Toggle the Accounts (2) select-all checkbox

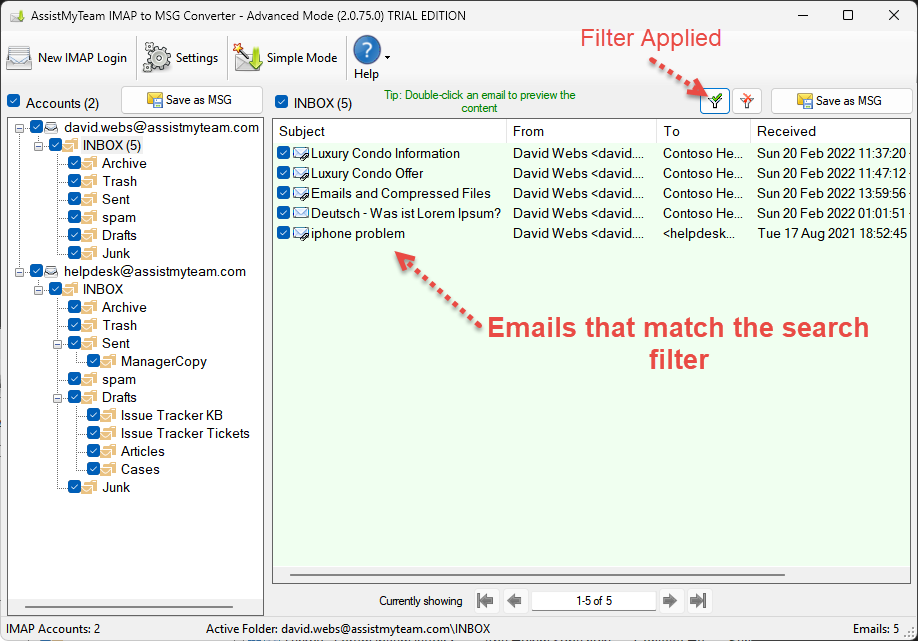(14, 102)
